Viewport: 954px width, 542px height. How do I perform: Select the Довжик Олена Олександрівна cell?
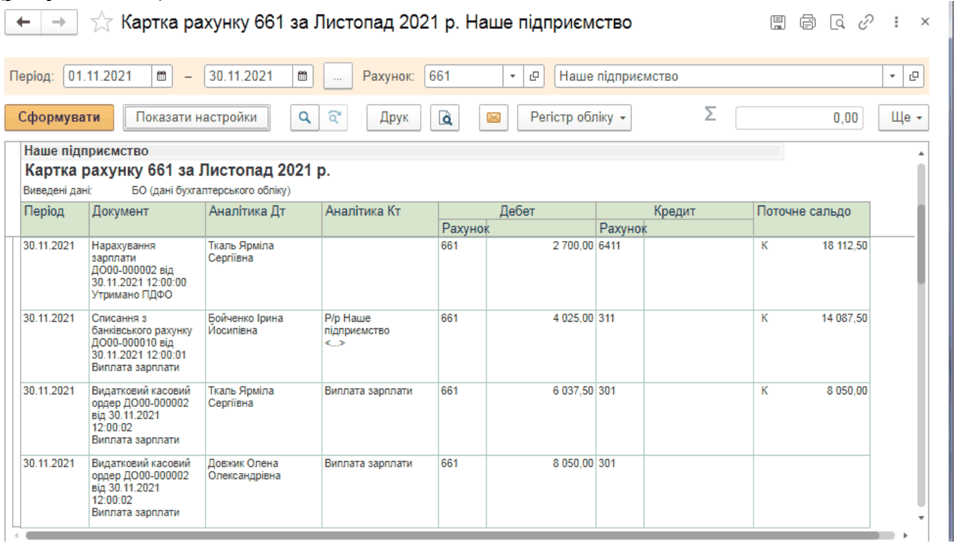pyautogui.click(x=263, y=490)
